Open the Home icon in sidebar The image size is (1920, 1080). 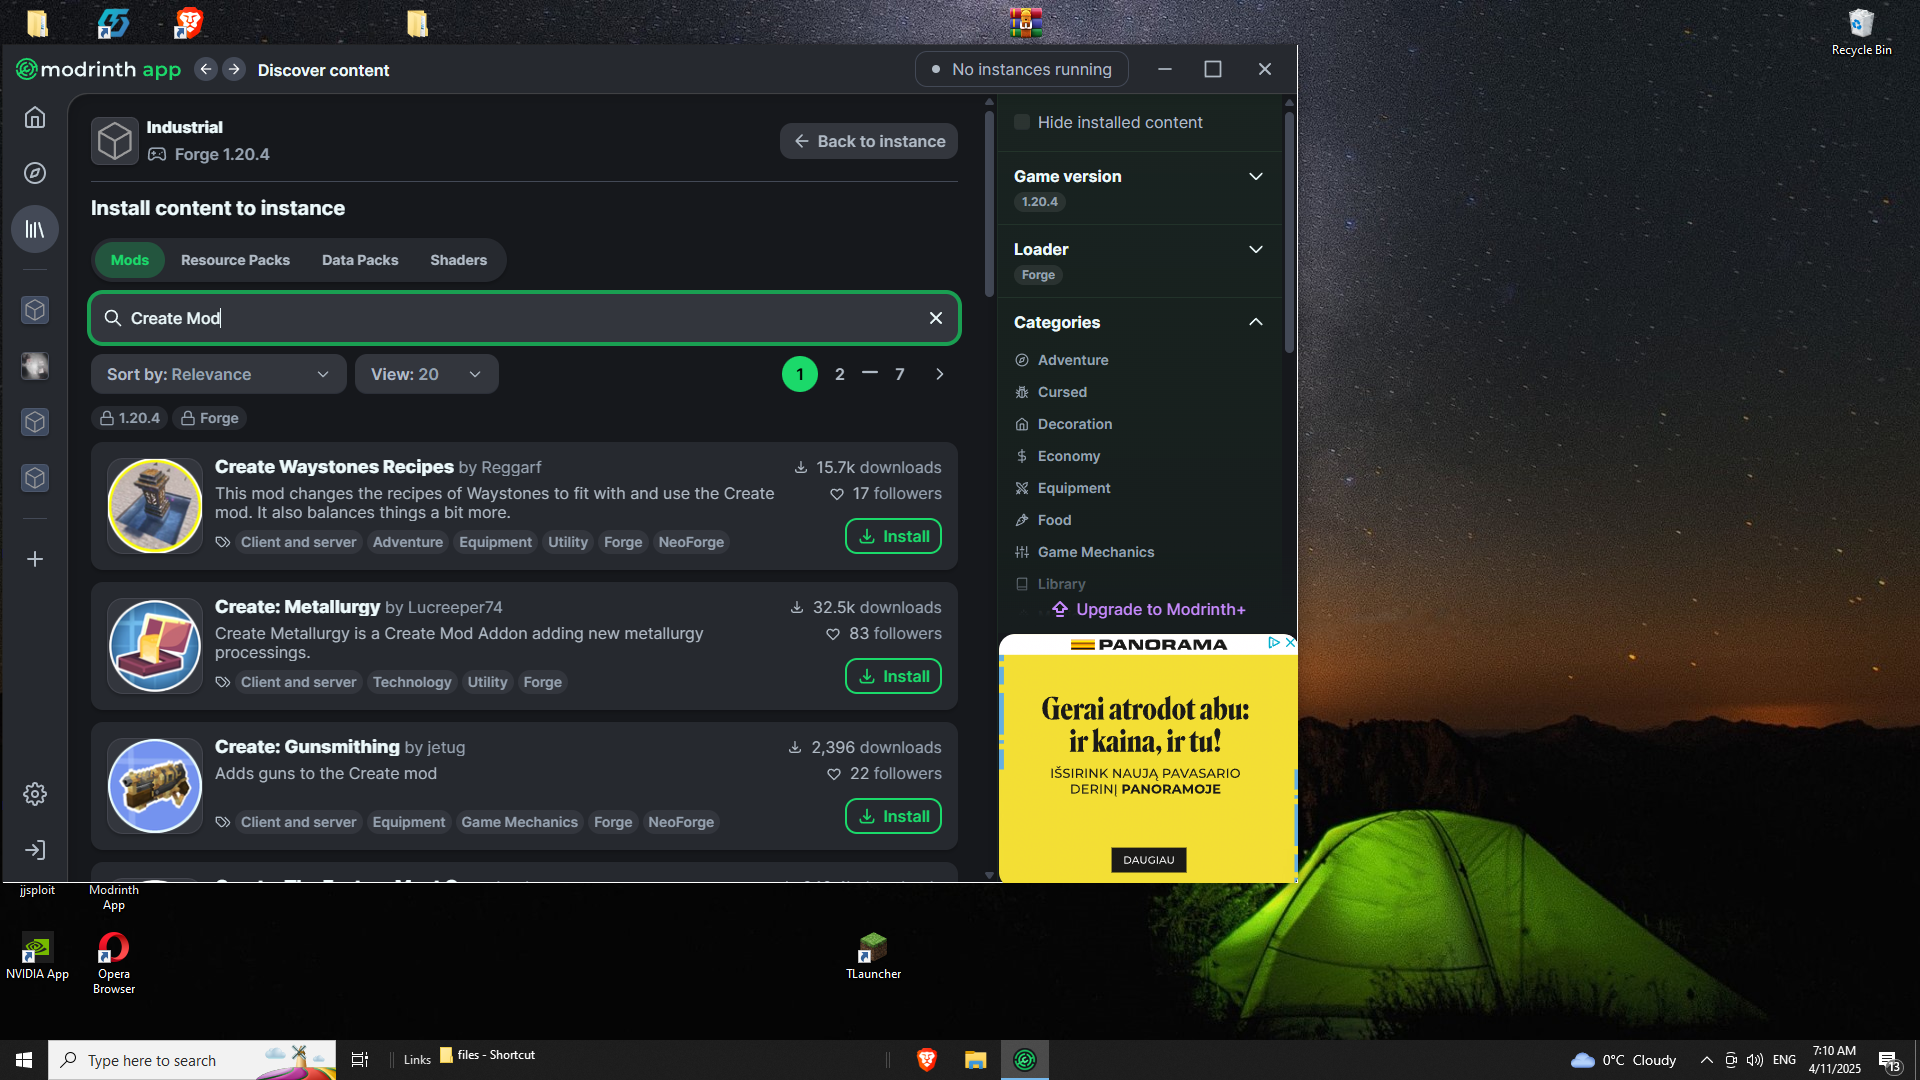[x=35, y=118]
